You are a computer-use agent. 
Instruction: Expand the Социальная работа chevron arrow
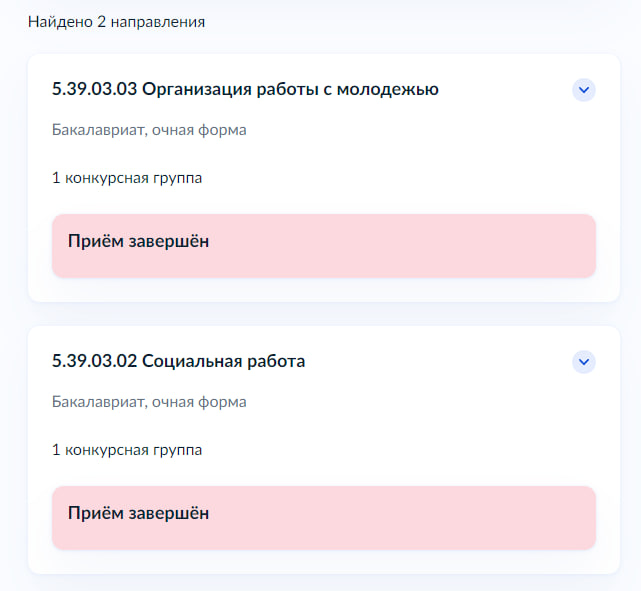pyautogui.click(x=584, y=362)
